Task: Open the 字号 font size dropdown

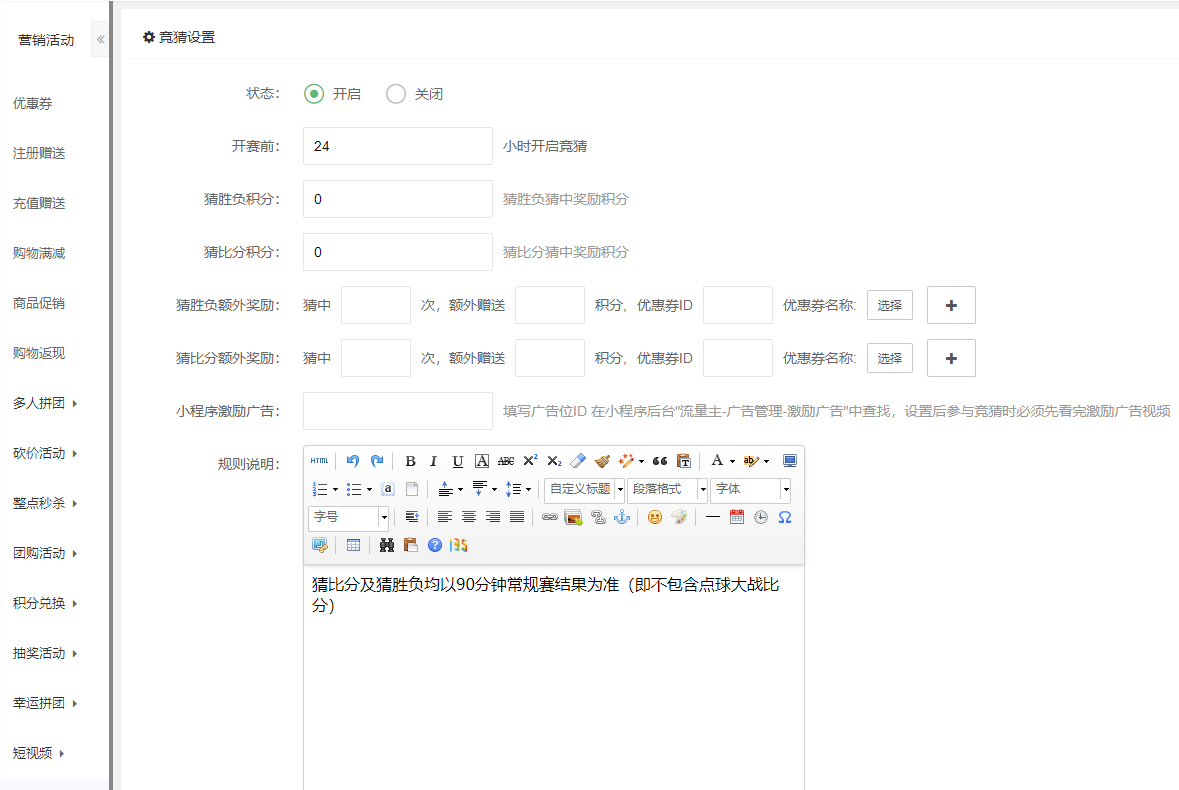Action: pos(383,517)
